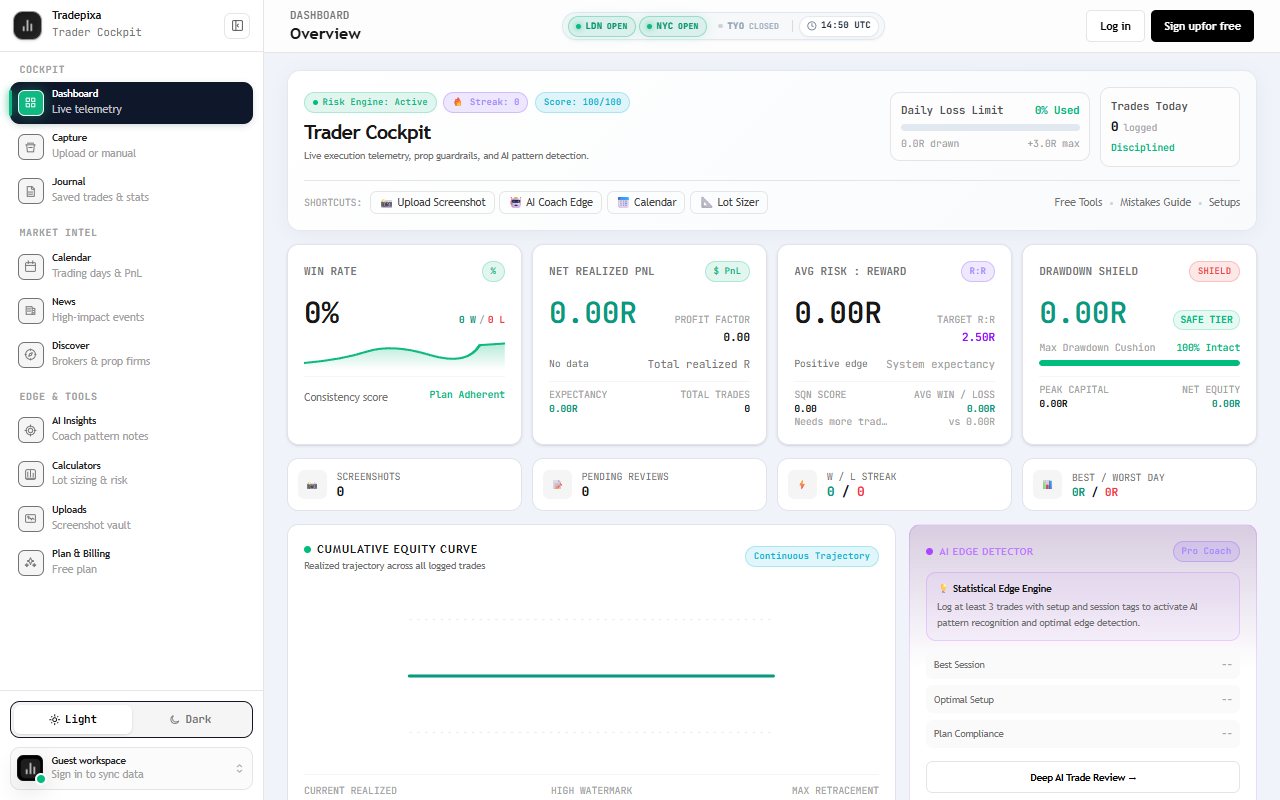Click the 14:50 UTC clock badge

click(x=838, y=26)
